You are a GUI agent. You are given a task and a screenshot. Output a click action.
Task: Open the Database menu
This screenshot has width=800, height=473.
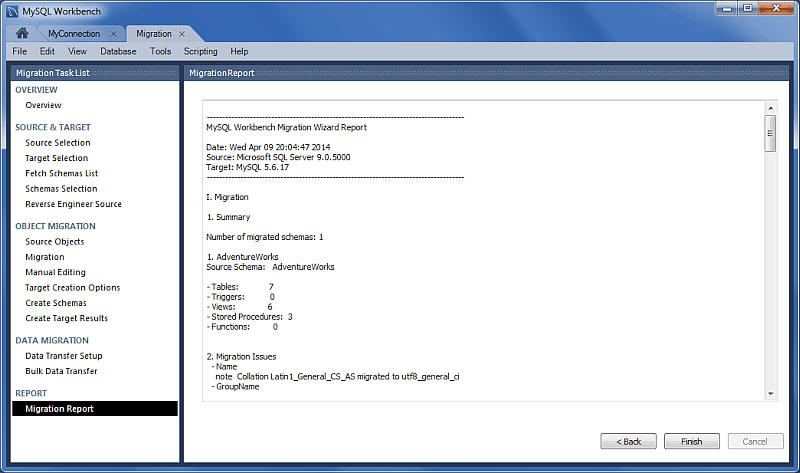coord(118,51)
